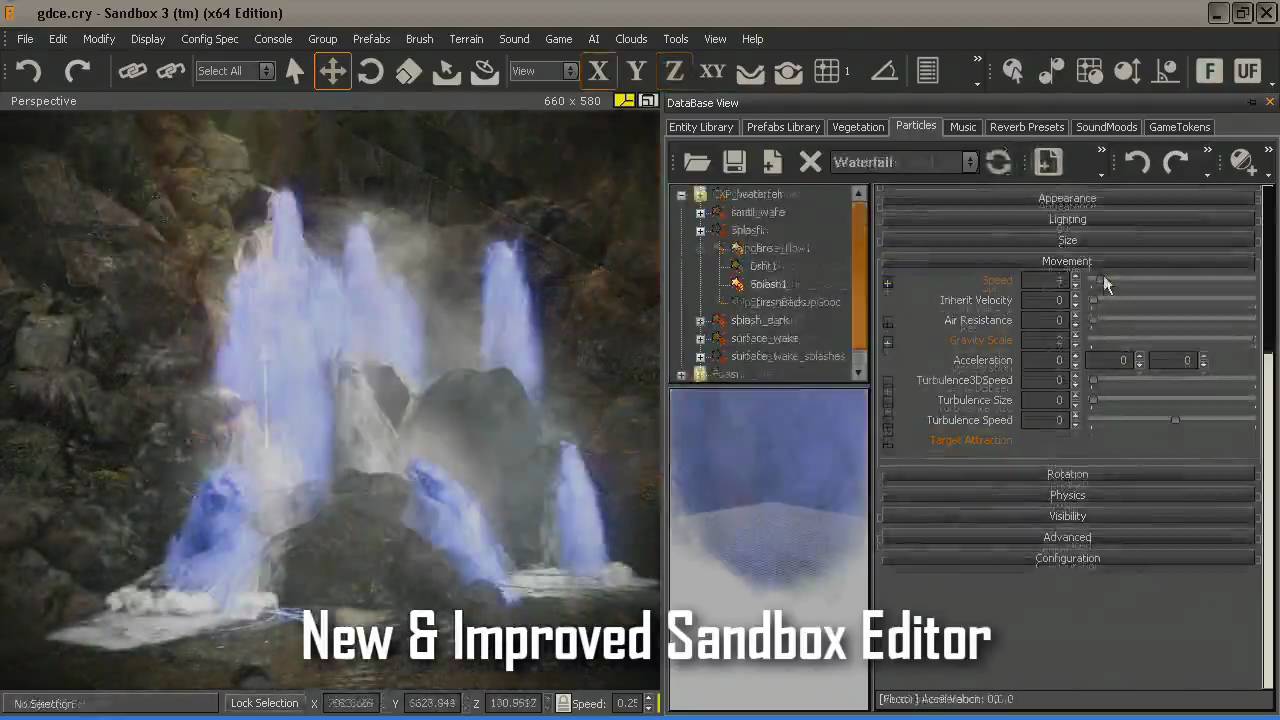Open the layers list document icon
This screenshot has width=1280, height=720.
point(927,71)
